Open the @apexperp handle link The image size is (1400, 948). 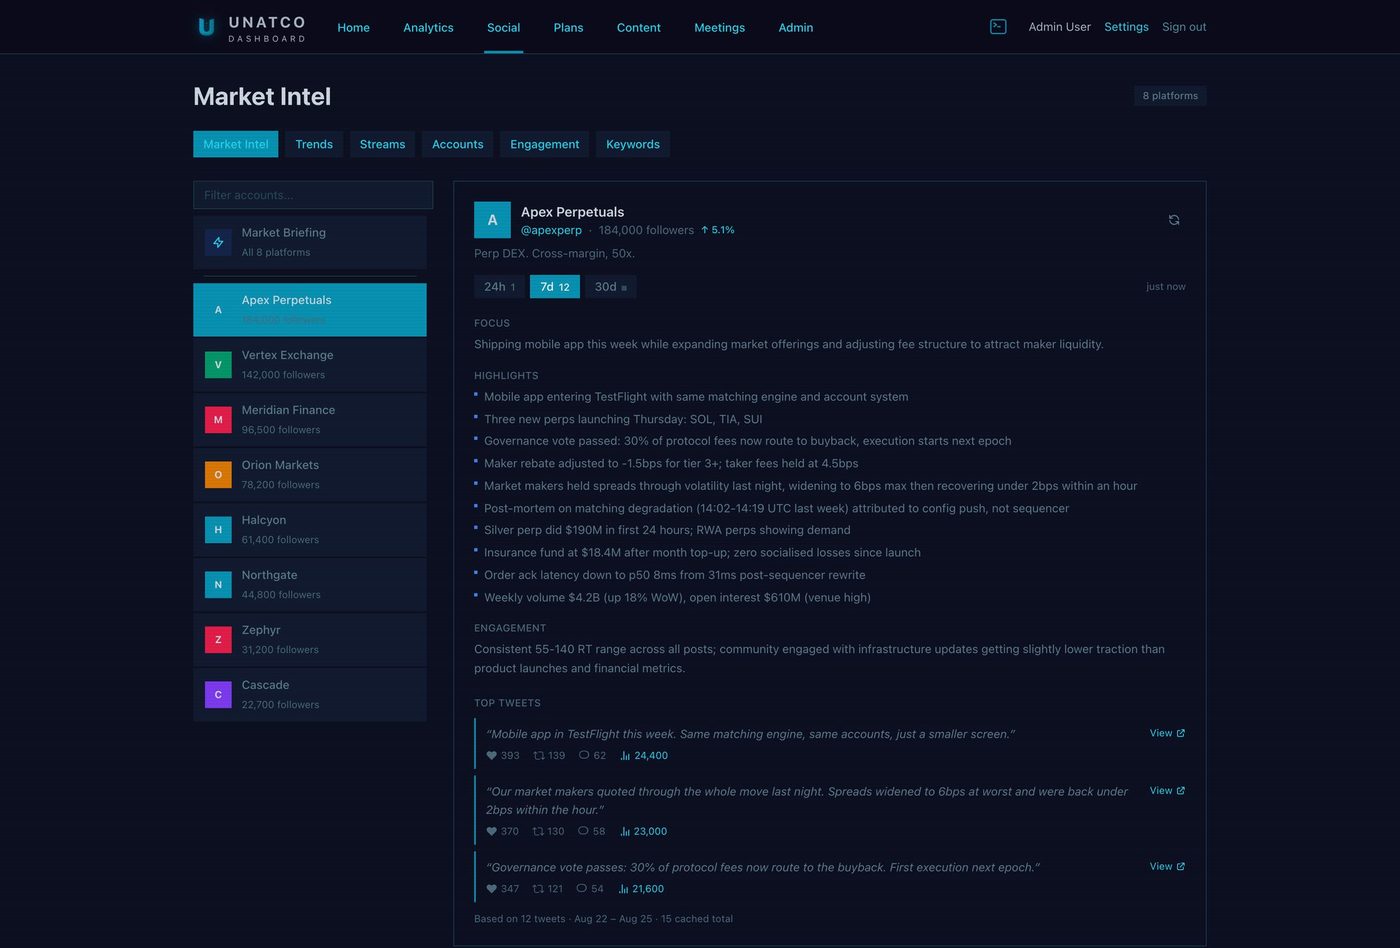tap(551, 230)
